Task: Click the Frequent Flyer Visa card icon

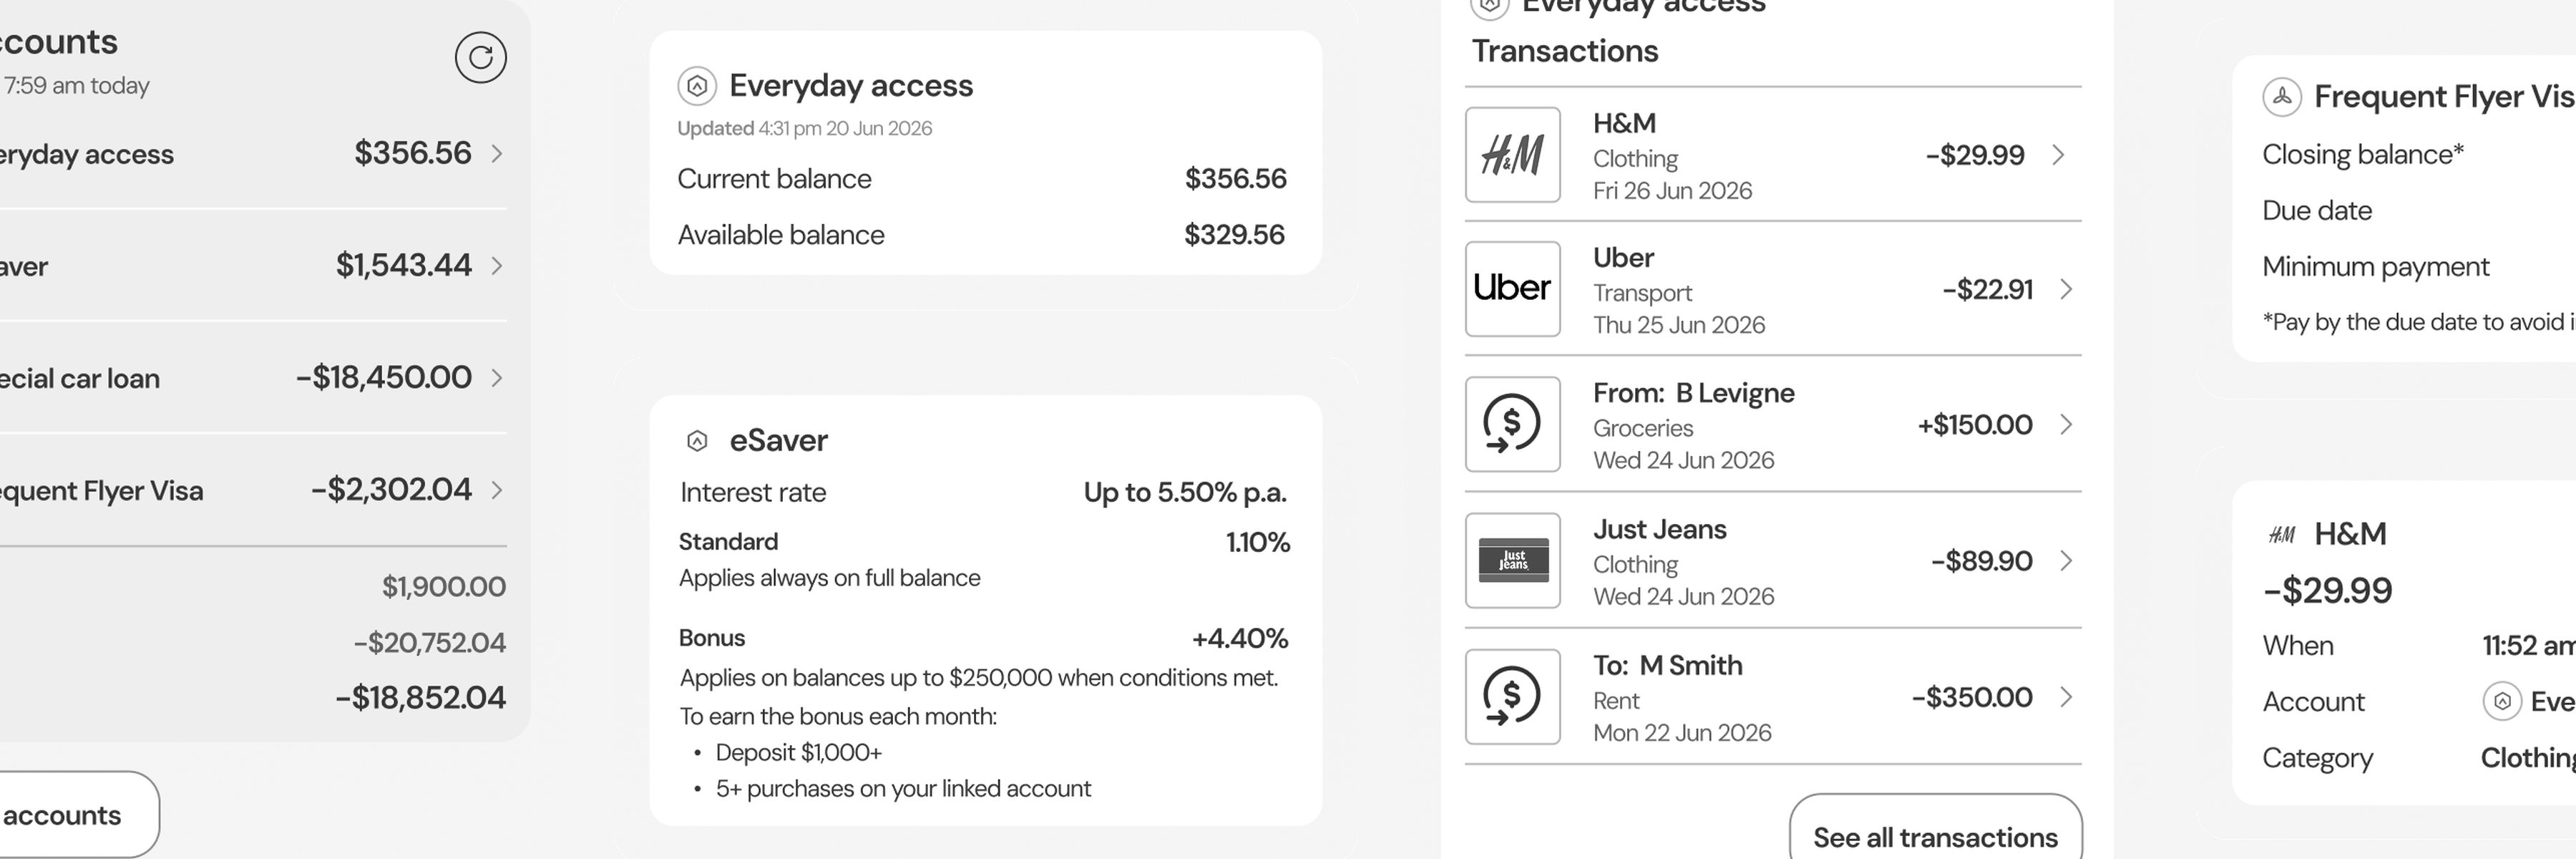Action: tap(2282, 97)
